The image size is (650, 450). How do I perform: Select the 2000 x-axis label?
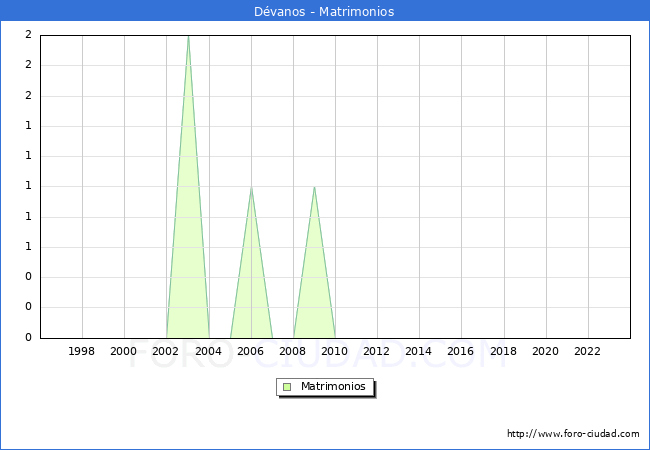pyautogui.click(x=123, y=351)
